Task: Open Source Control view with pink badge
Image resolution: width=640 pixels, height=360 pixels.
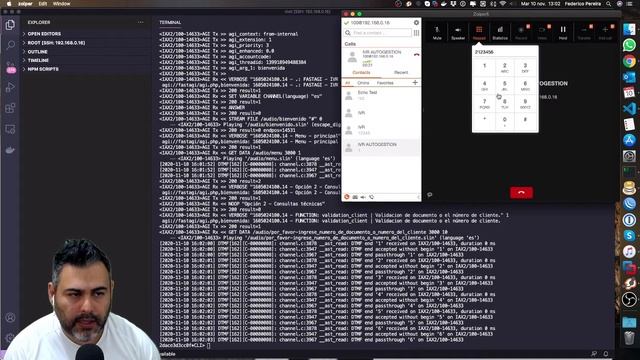Action: [x=10, y=67]
